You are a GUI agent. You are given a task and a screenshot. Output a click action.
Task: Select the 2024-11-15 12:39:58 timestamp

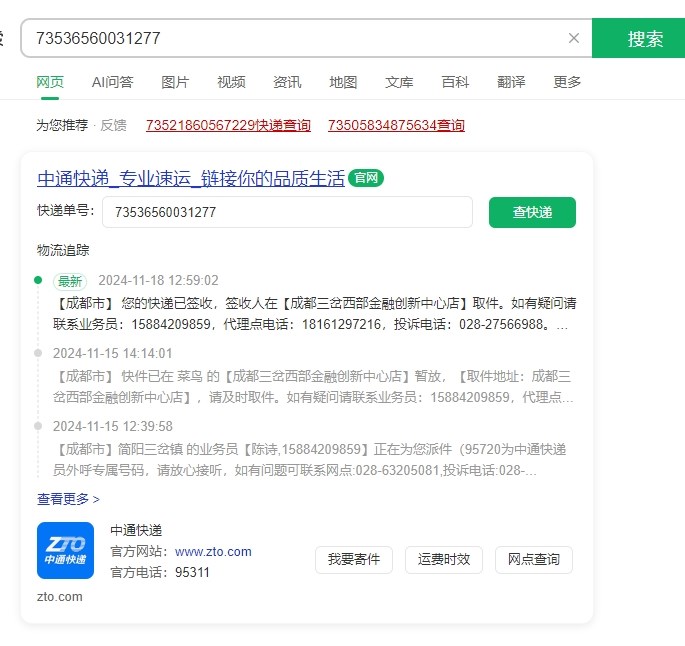(x=113, y=426)
